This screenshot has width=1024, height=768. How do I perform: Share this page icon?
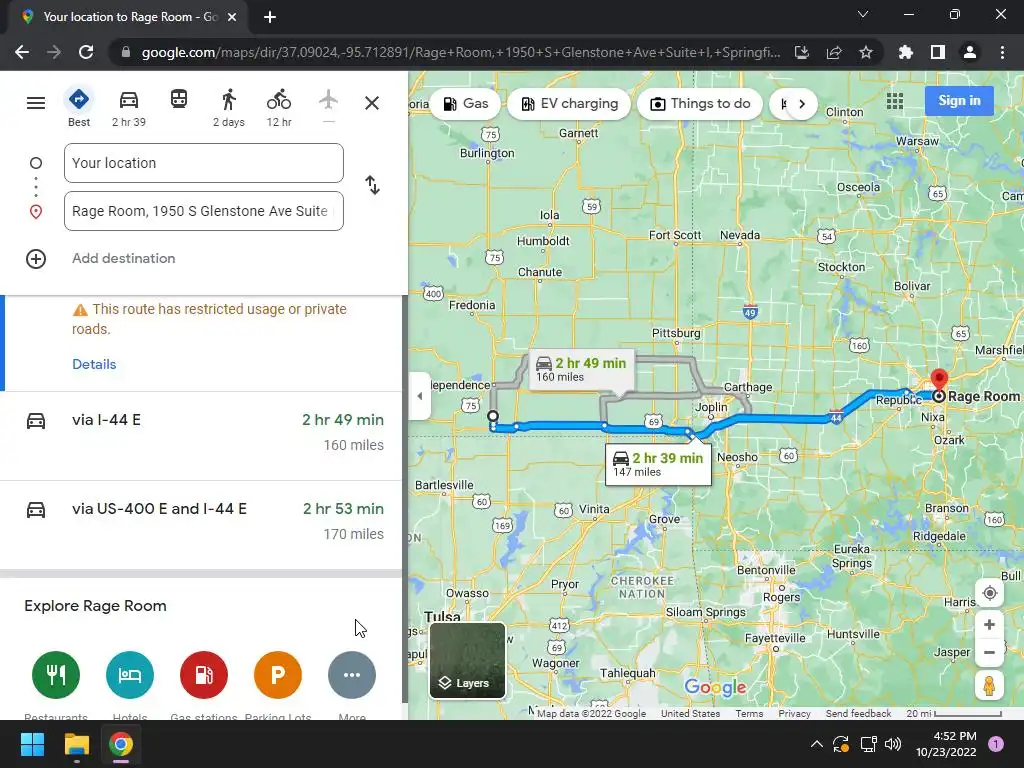834,52
